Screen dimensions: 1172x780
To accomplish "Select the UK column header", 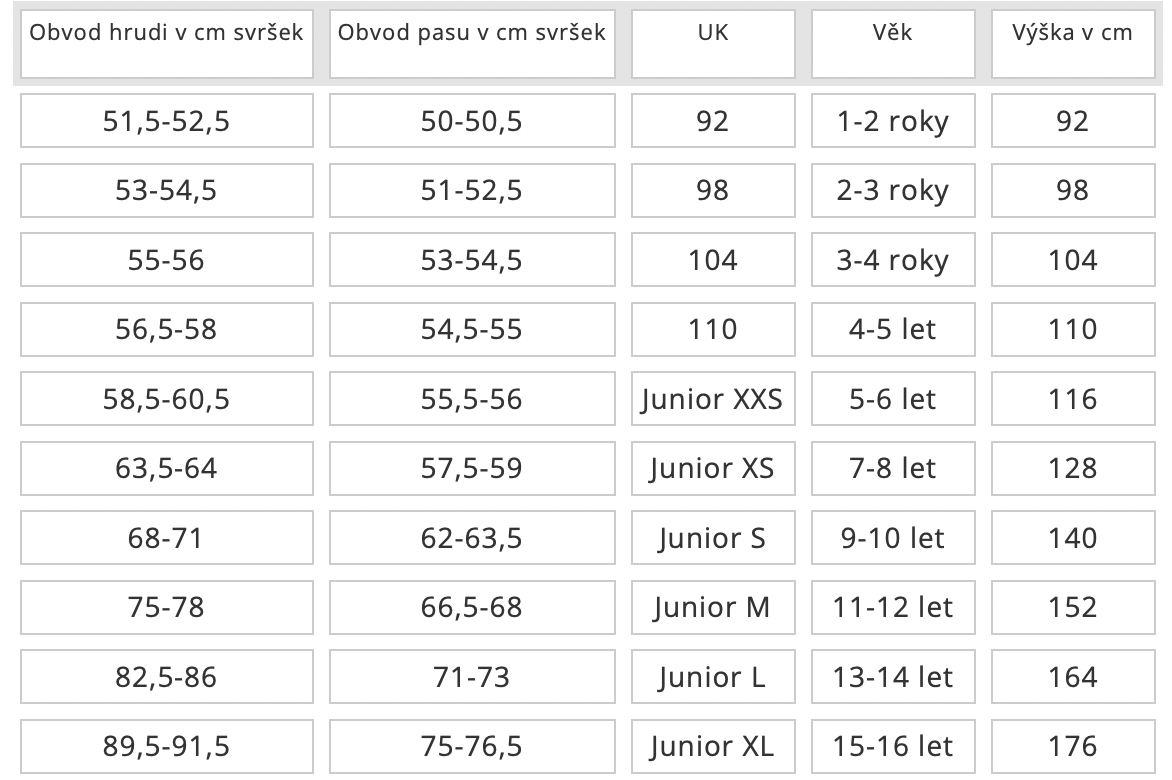I will point(713,43).
